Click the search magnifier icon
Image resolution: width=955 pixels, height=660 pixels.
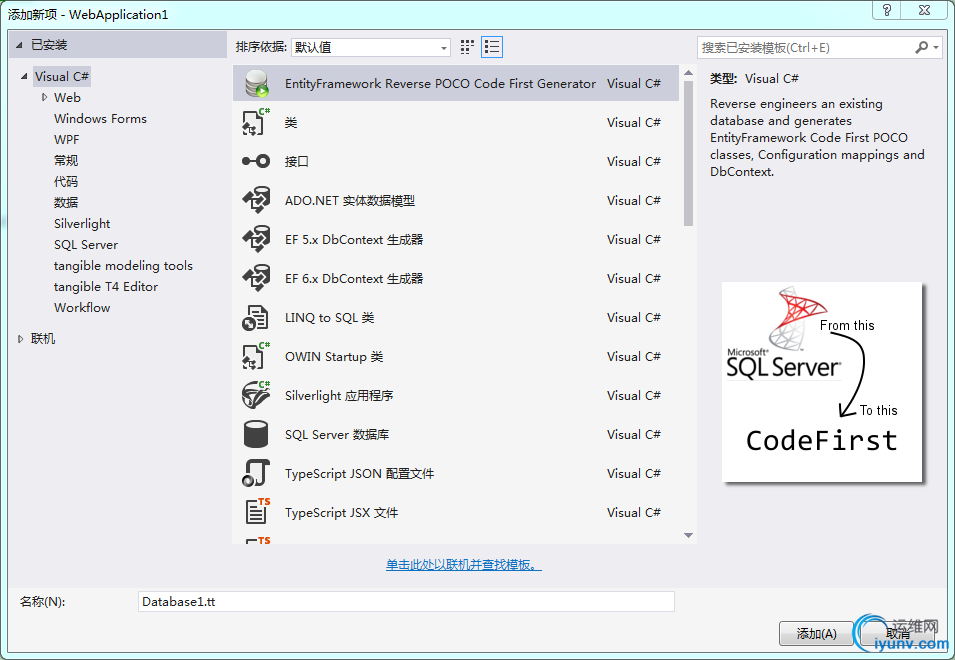pyautogui.click(x=922, y=47)
